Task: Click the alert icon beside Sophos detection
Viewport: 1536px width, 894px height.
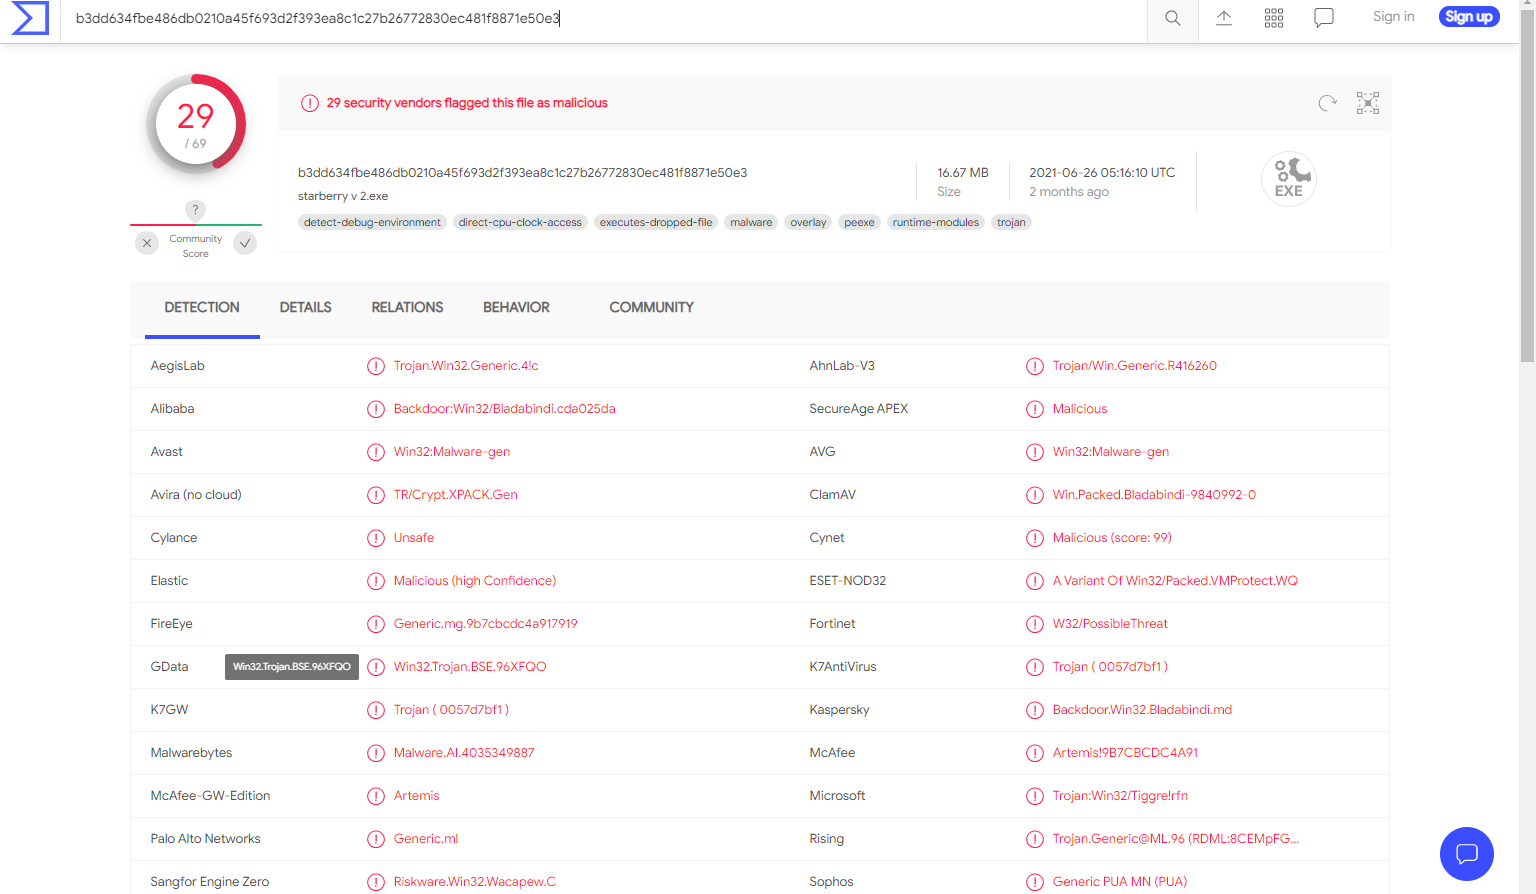Action: [1035, 882]
